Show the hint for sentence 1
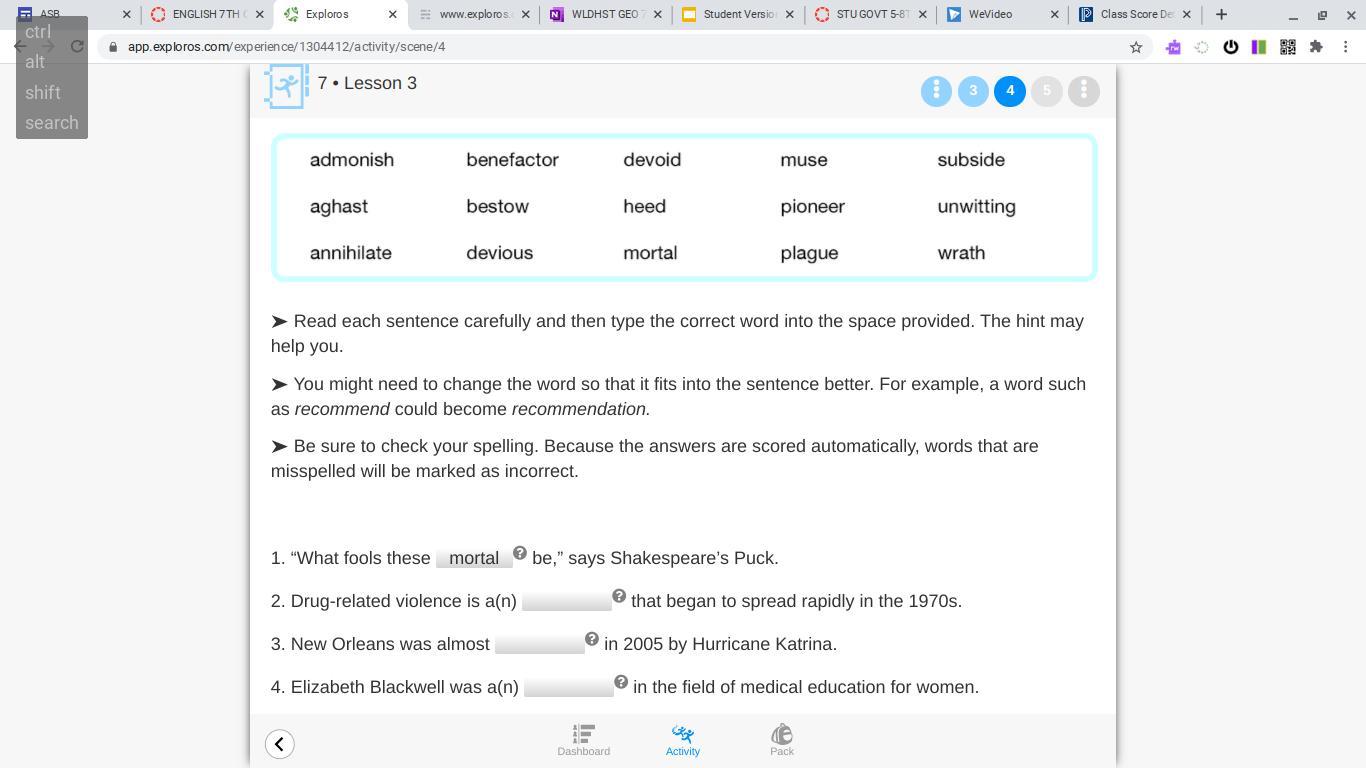The image size is (1366, 768). 520,553
